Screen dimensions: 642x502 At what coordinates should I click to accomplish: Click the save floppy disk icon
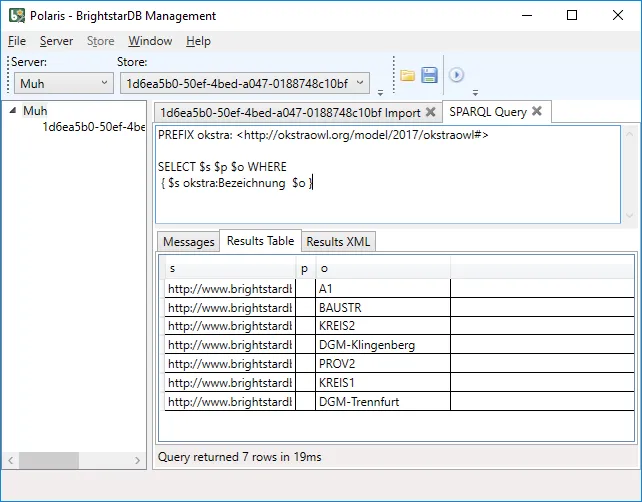(x=429, y=75)
